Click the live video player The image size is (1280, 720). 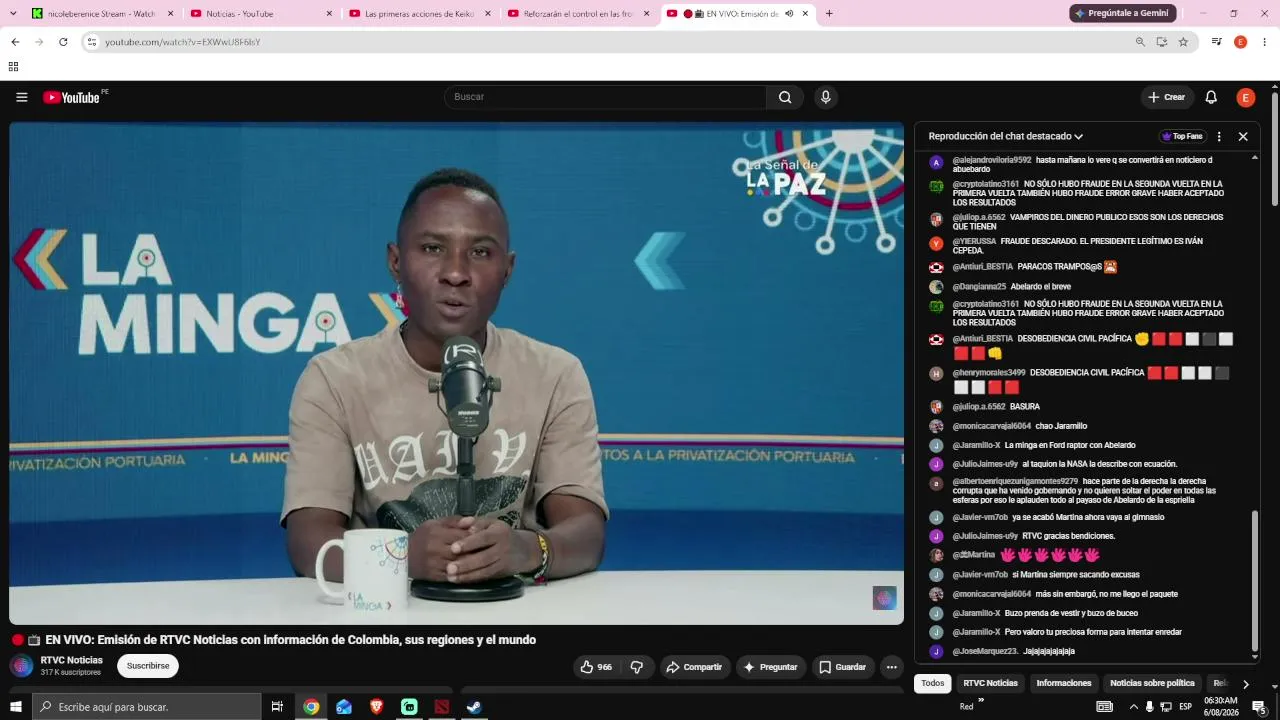(x=456, y=373)
